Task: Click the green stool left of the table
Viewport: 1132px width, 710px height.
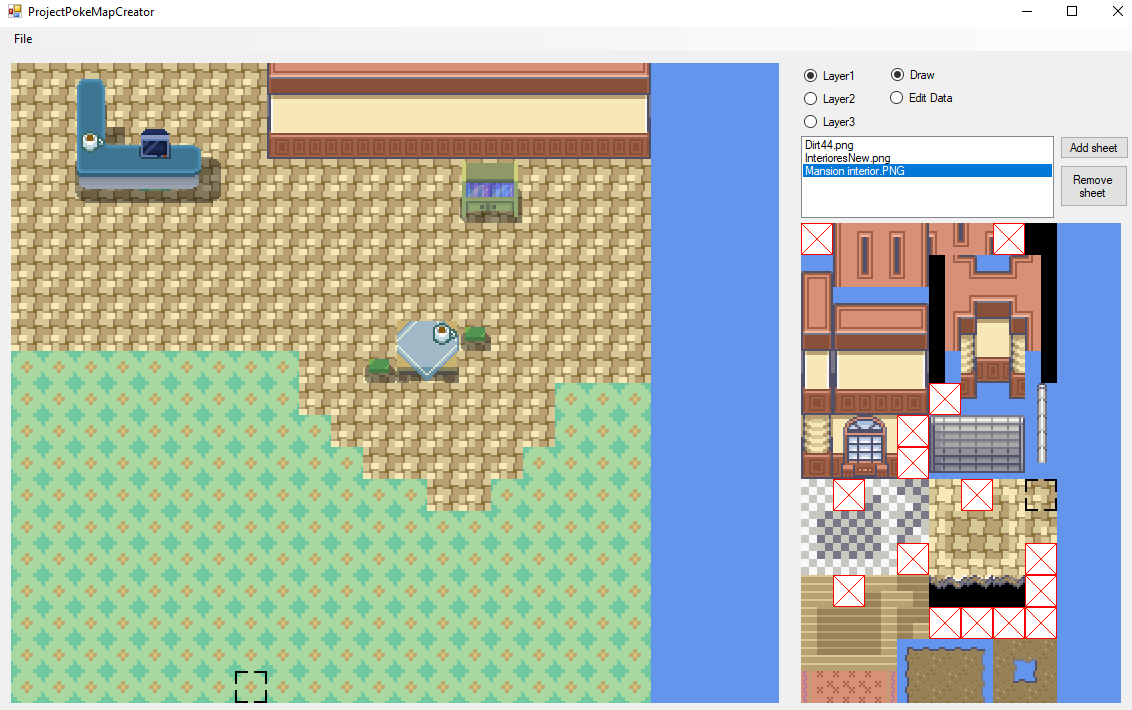Action: click(x=380, y=366)
